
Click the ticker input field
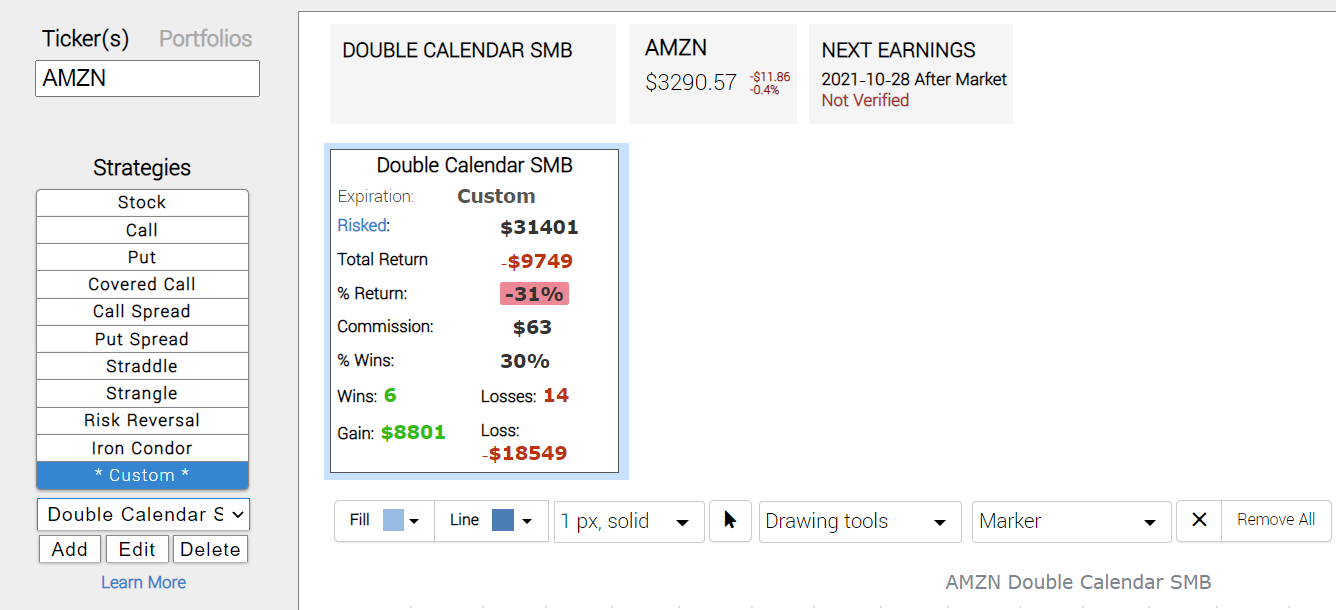click(147, 78)
